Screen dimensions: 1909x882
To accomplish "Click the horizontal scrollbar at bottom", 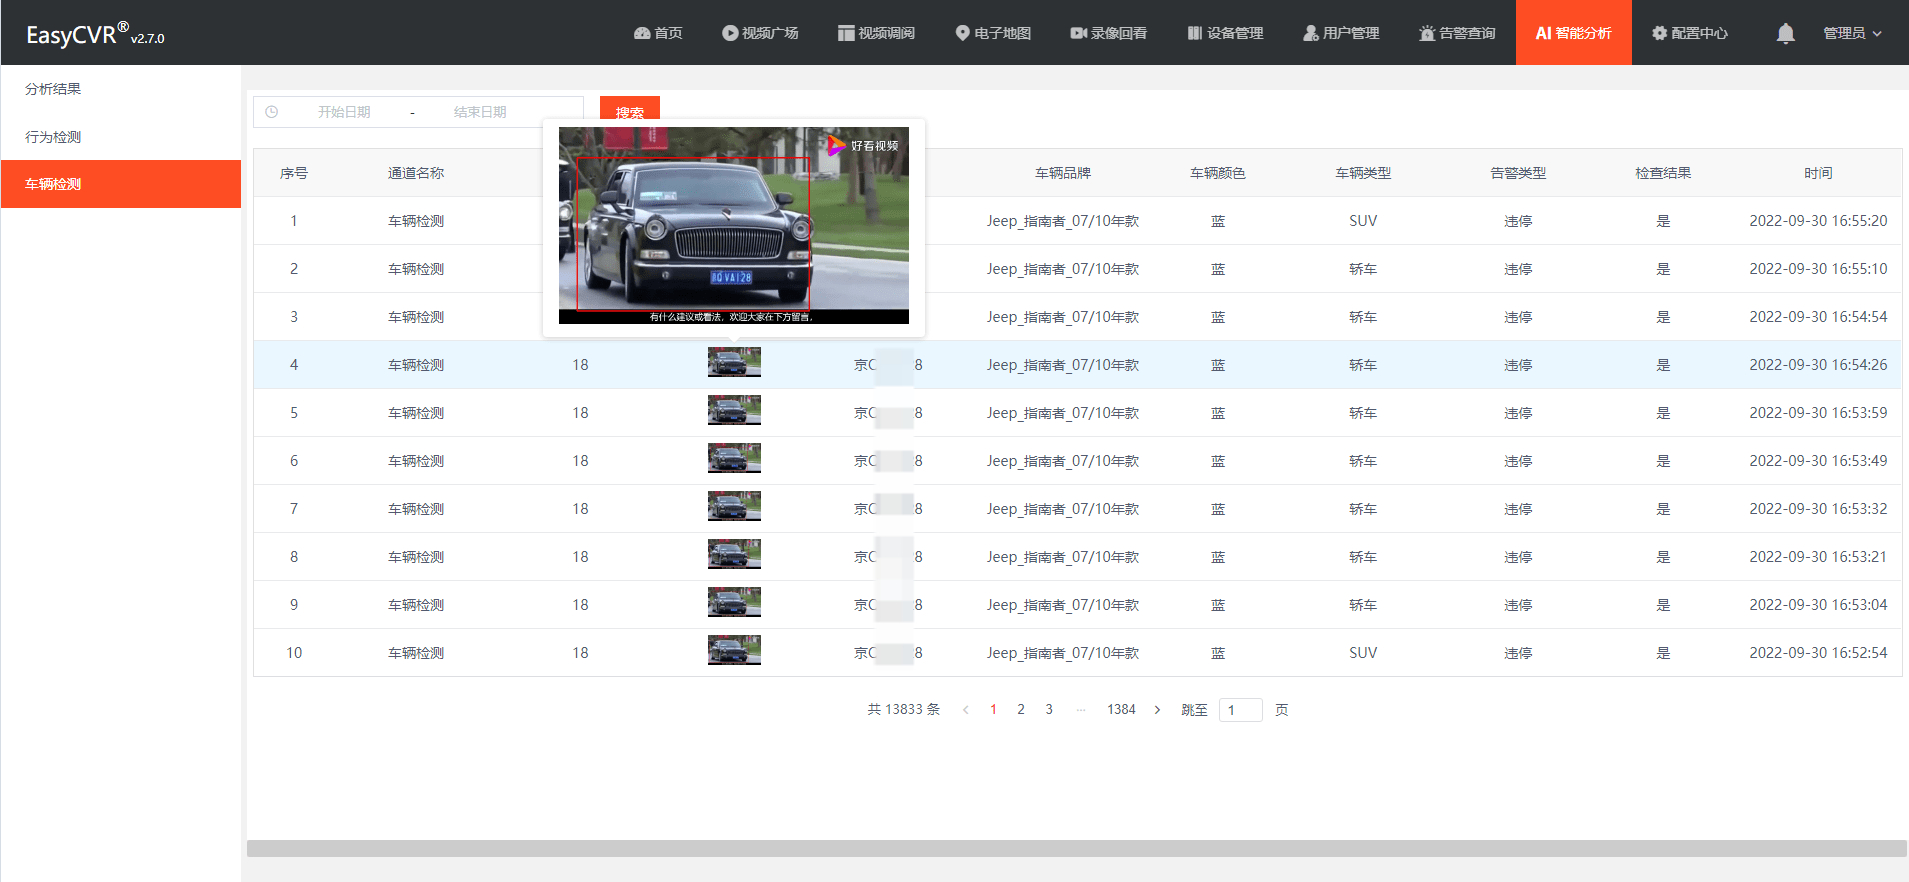I will click(x=1077, y=848).
